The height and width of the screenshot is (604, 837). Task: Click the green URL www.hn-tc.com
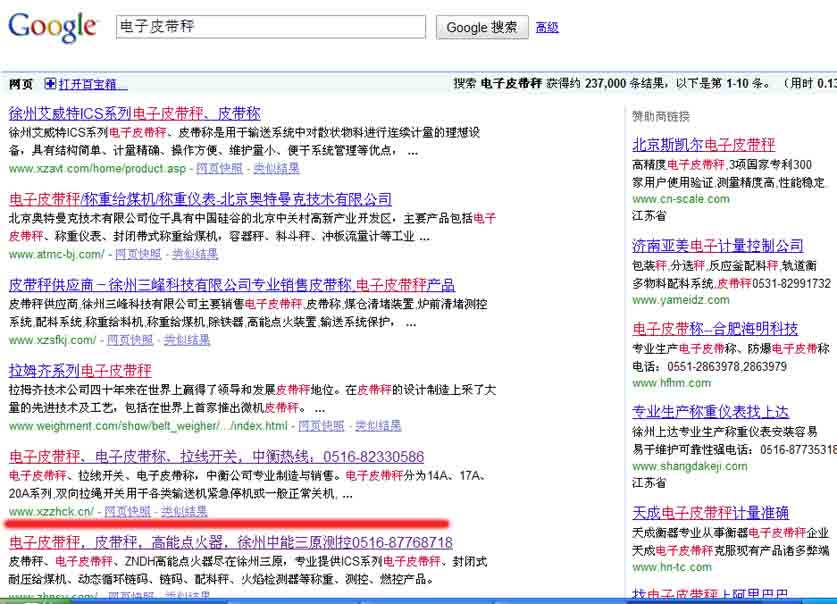tap(672, 567)
